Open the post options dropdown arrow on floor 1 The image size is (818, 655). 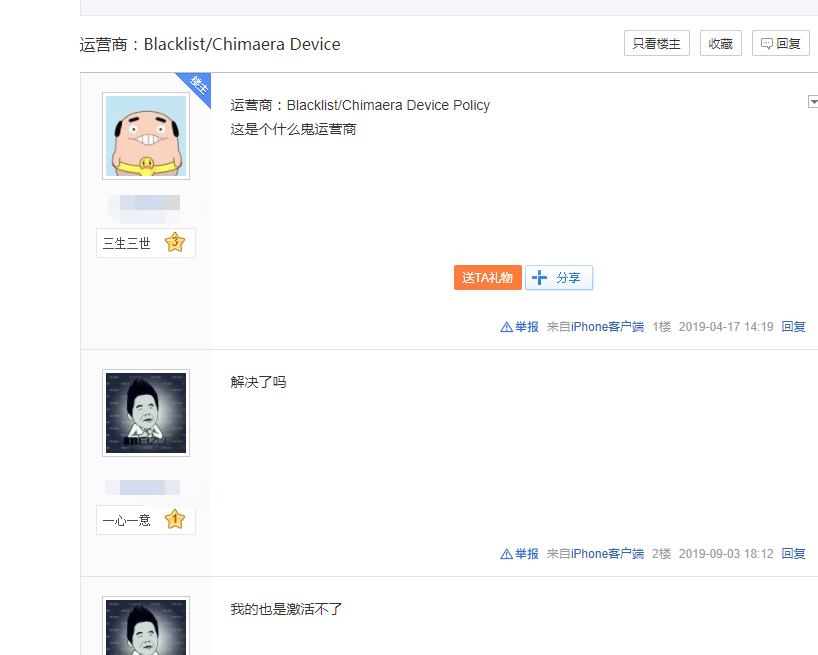[813, 101]
